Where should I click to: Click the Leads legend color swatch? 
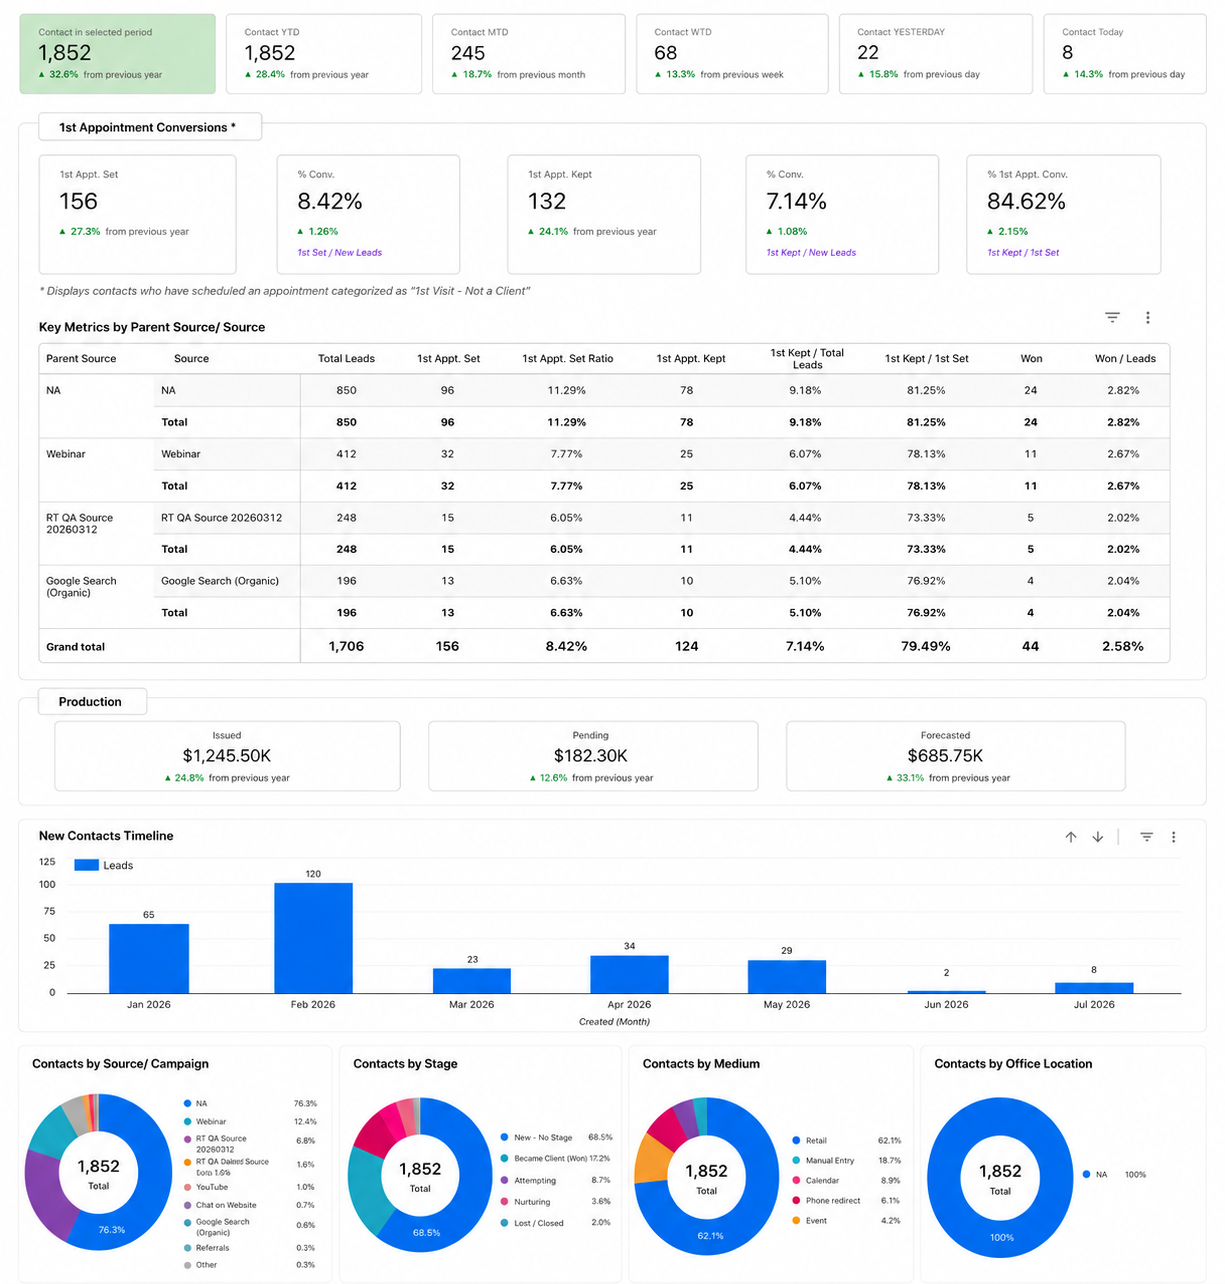[86, 865]
